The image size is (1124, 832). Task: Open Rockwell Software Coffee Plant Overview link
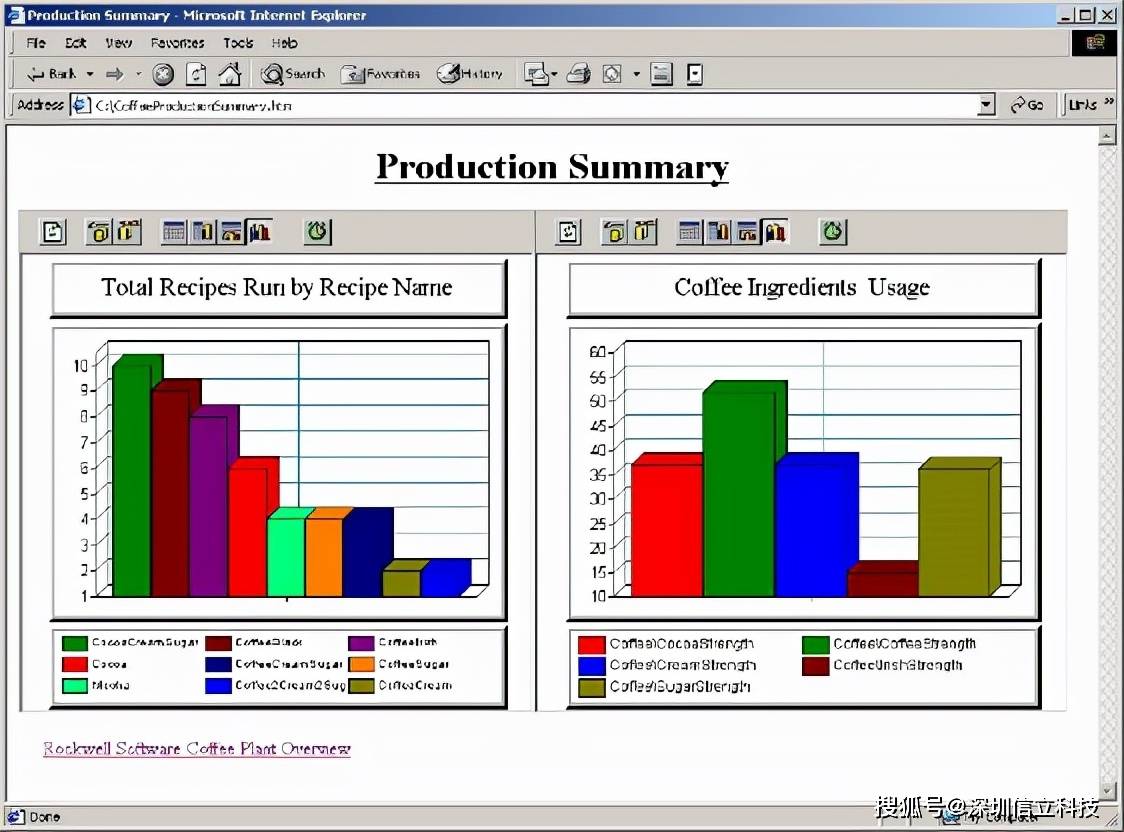tap(197, 749)
